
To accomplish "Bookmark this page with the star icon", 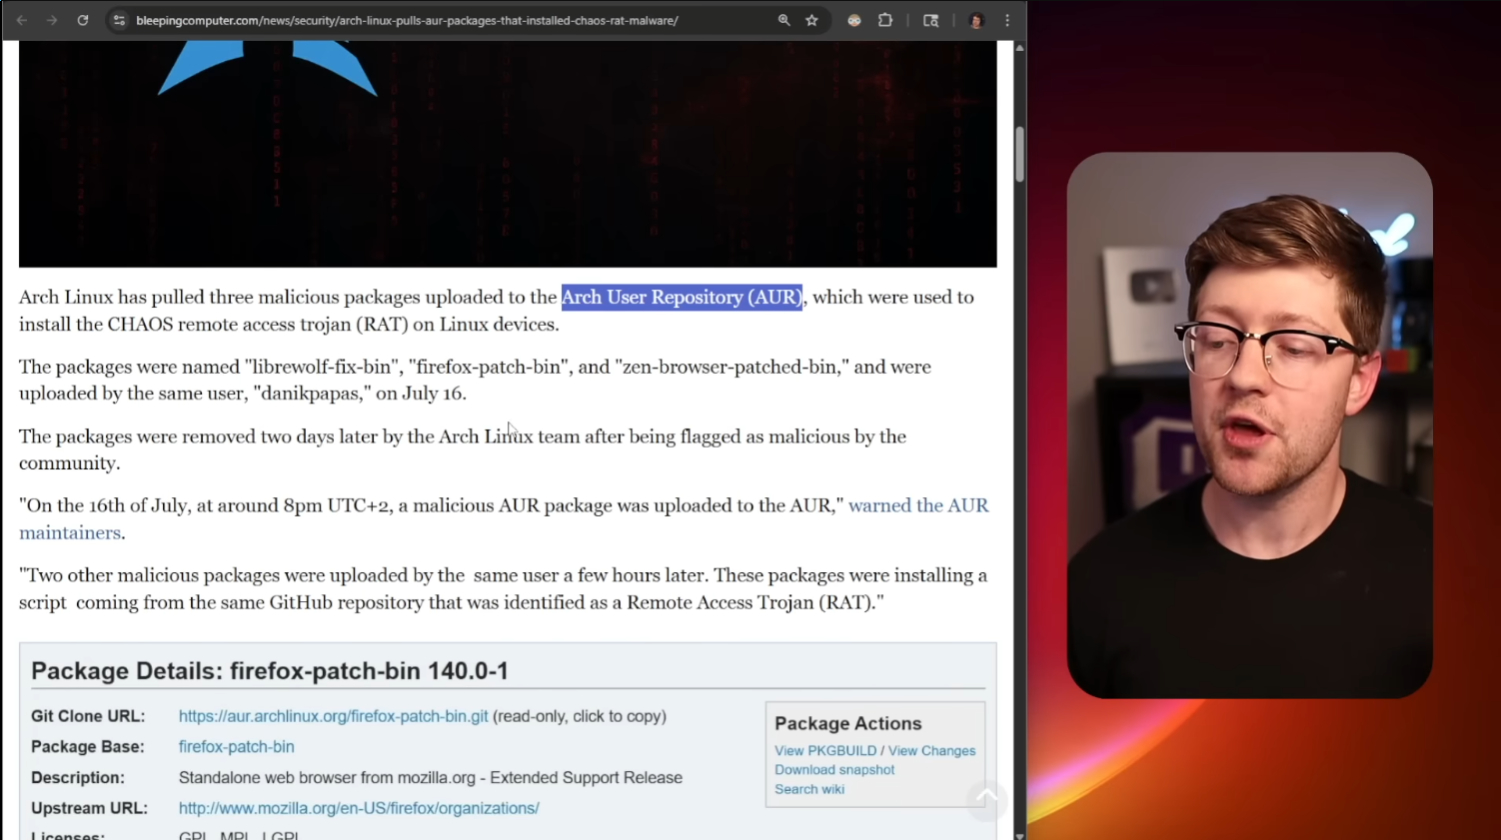I will coord(812,20).
